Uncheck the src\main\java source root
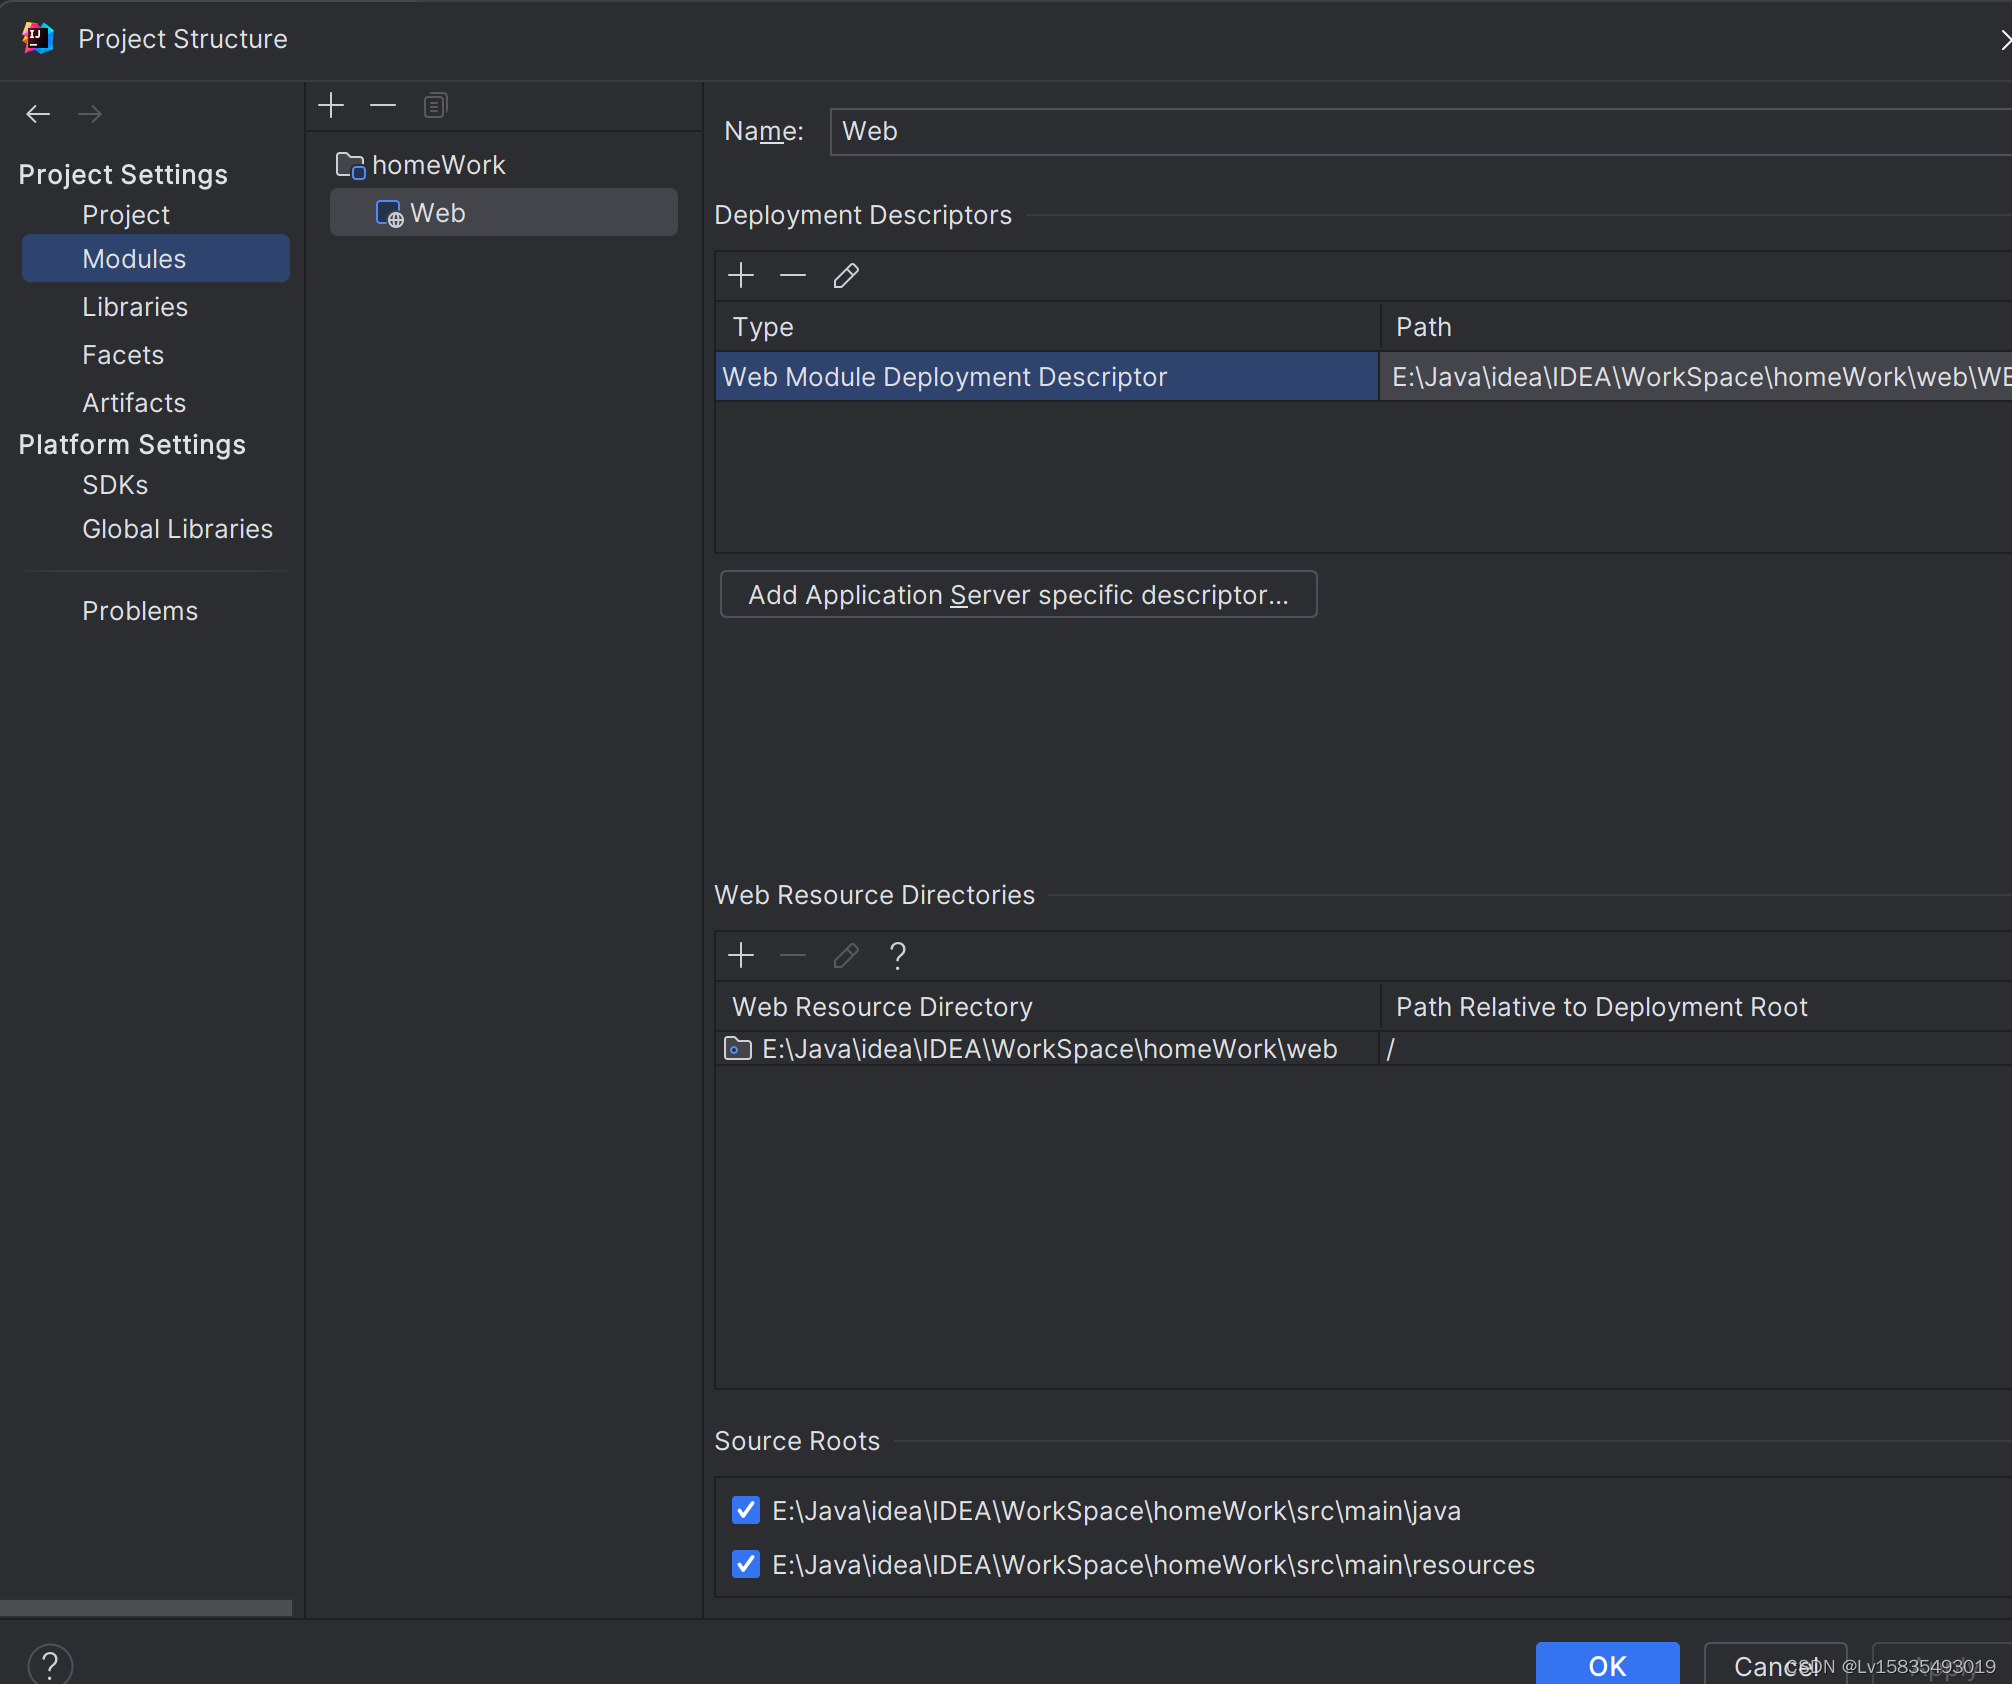The image size is (2012, 1684). [x=746, y=1510]
